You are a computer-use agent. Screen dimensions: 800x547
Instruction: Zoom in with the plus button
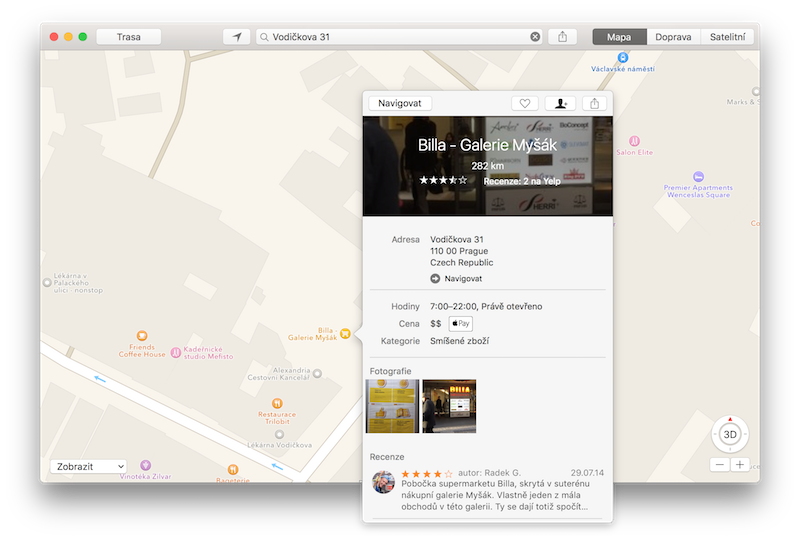click(740, 465)
